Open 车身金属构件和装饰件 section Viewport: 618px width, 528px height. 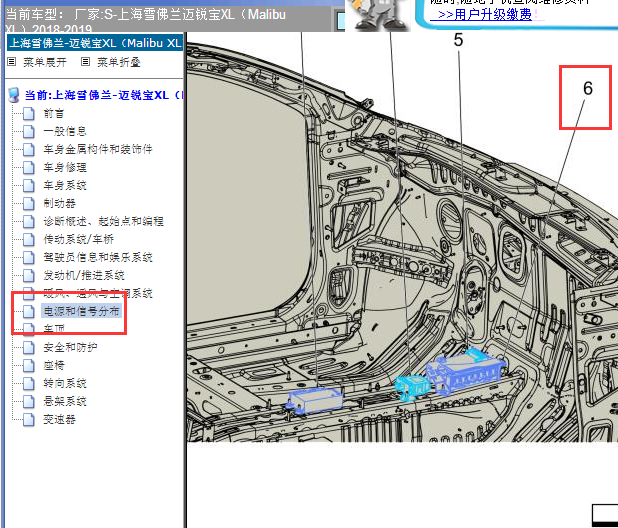pyautogui.click(x=98, y=149)
